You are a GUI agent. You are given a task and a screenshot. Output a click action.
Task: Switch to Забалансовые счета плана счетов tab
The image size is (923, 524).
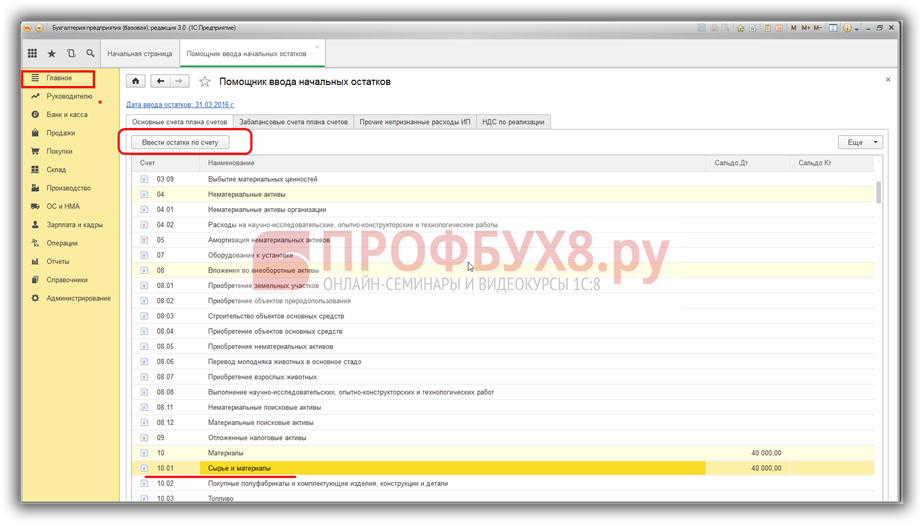[x=295, y=122]
